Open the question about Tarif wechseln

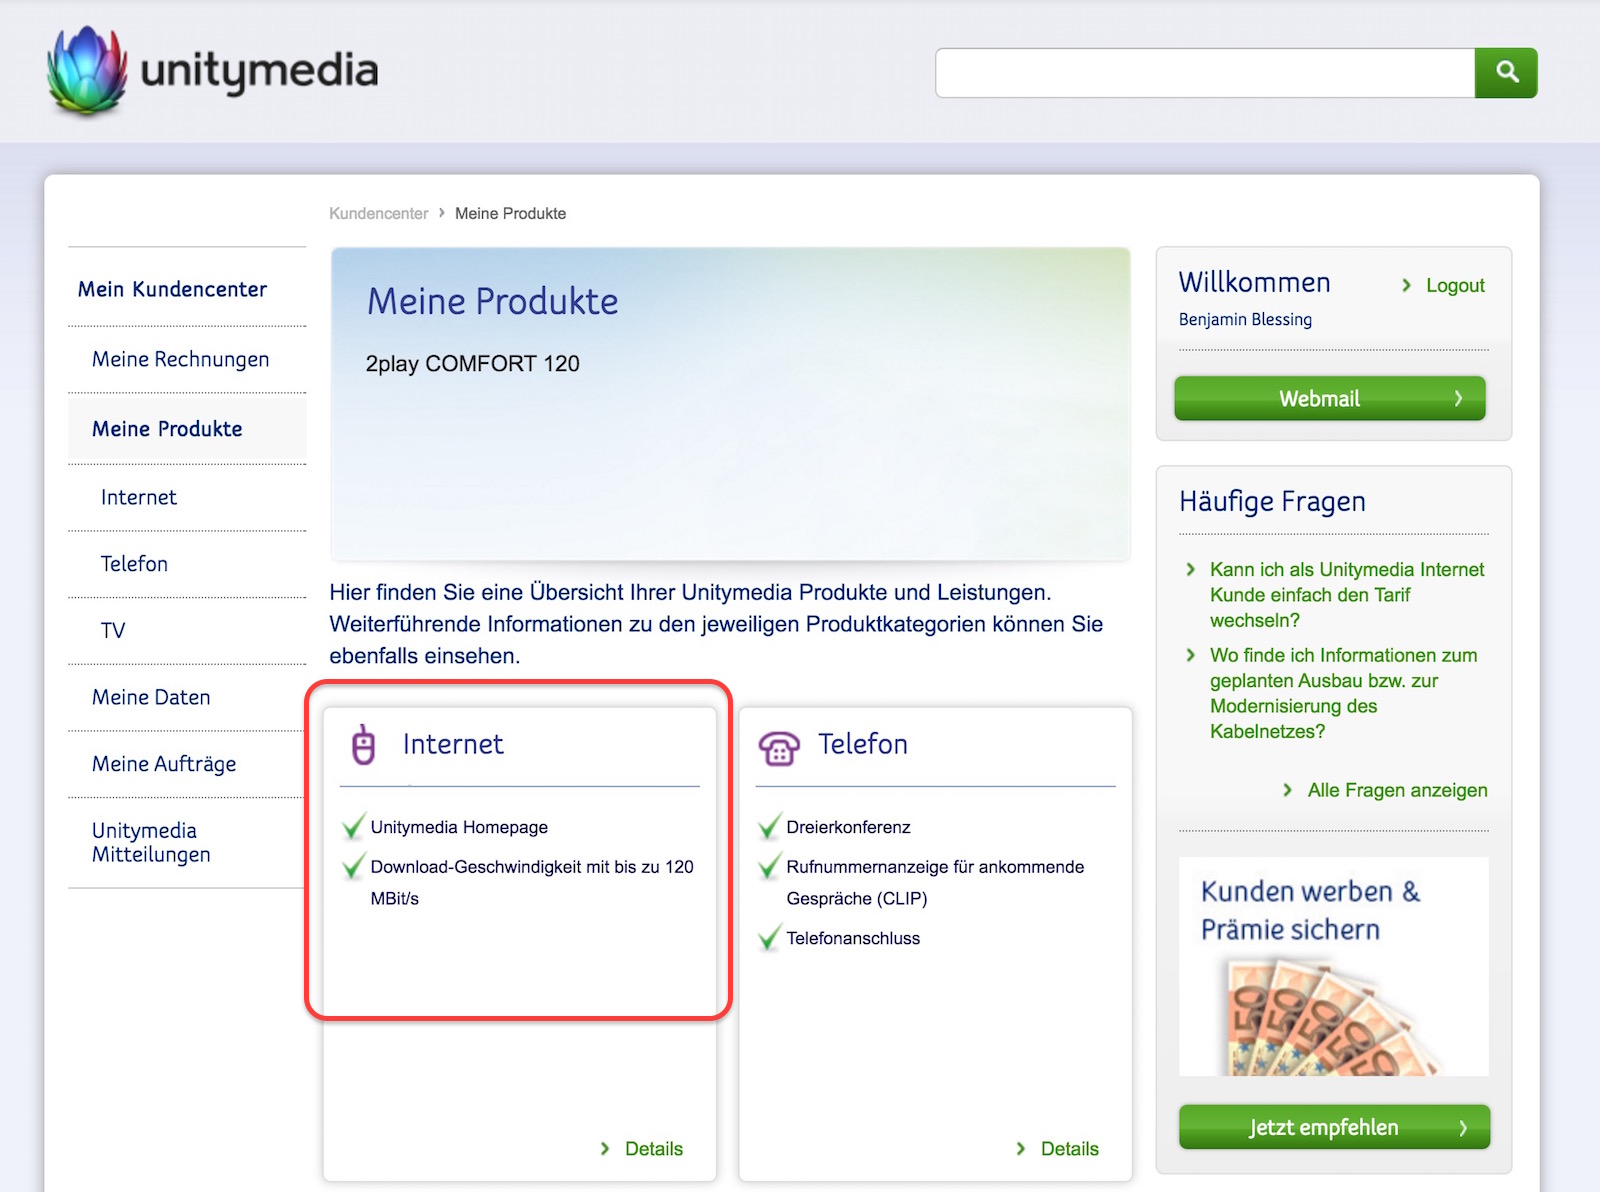(x=1346, y=594)
